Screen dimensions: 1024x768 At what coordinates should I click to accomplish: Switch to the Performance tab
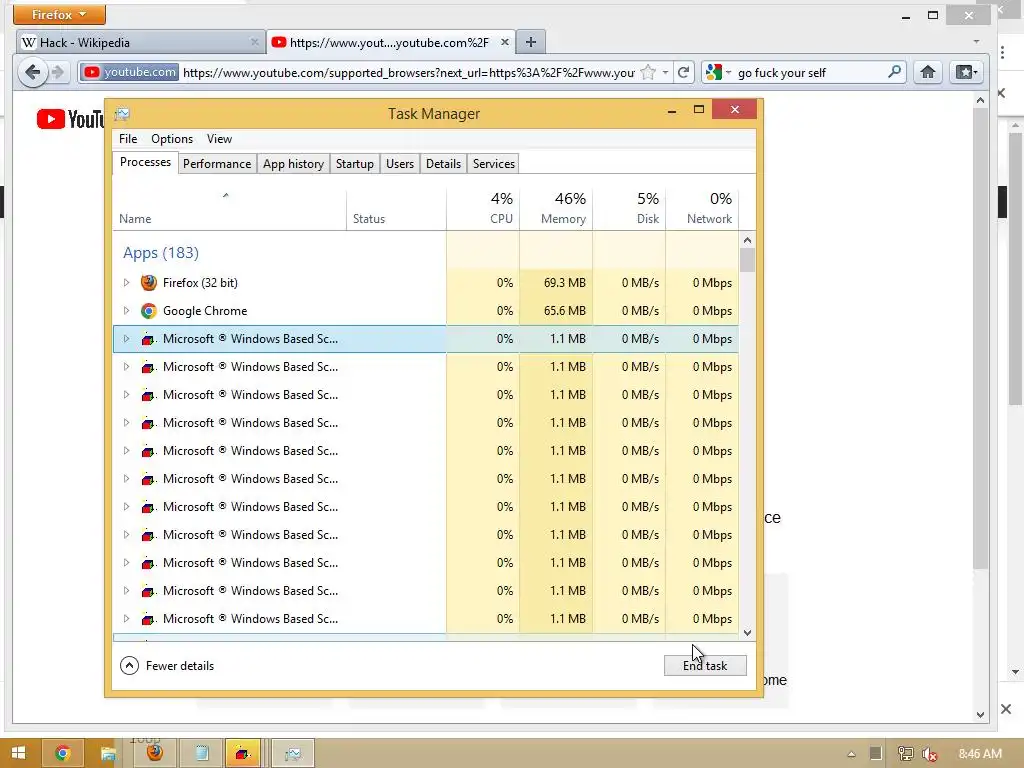pyautogui.click(x=217, y=164)
